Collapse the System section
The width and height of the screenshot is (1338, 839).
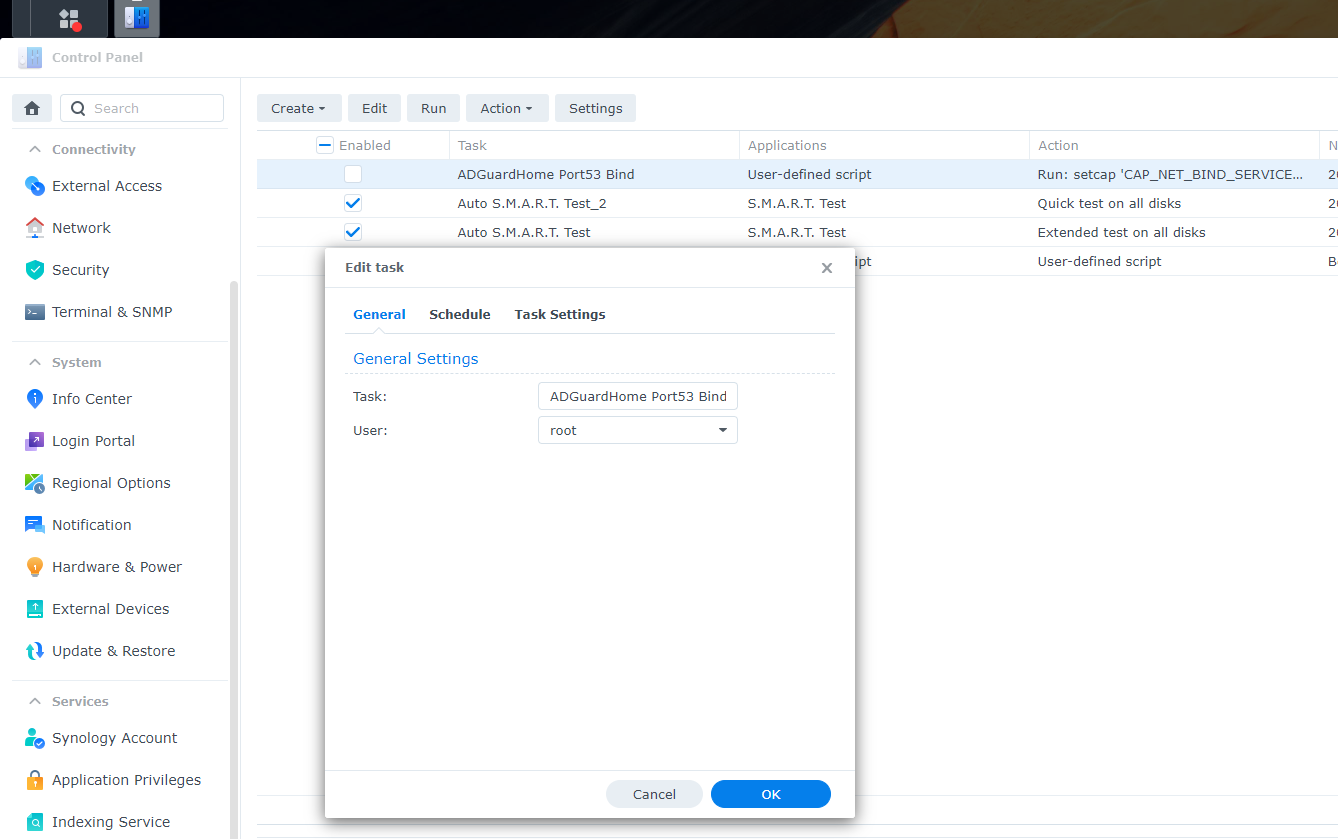pos(35,362)
